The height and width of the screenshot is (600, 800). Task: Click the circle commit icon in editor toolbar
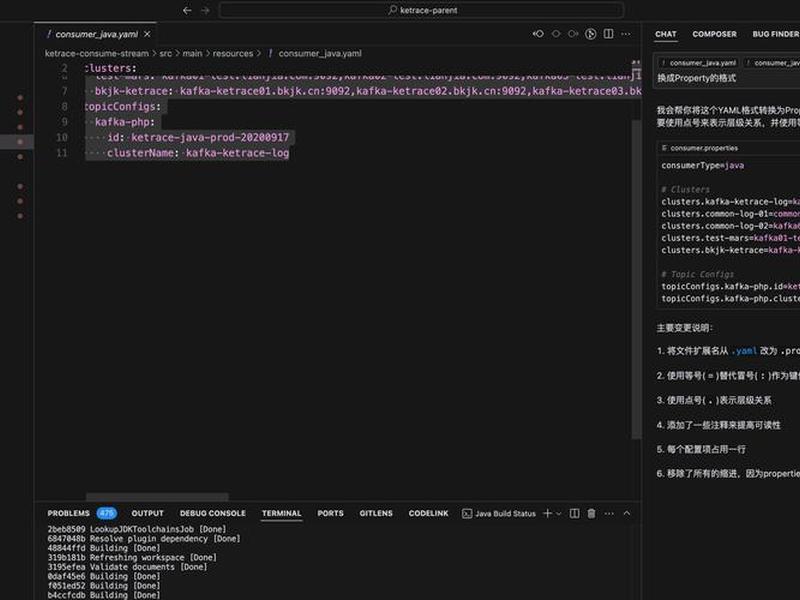[x=556, y=34]
